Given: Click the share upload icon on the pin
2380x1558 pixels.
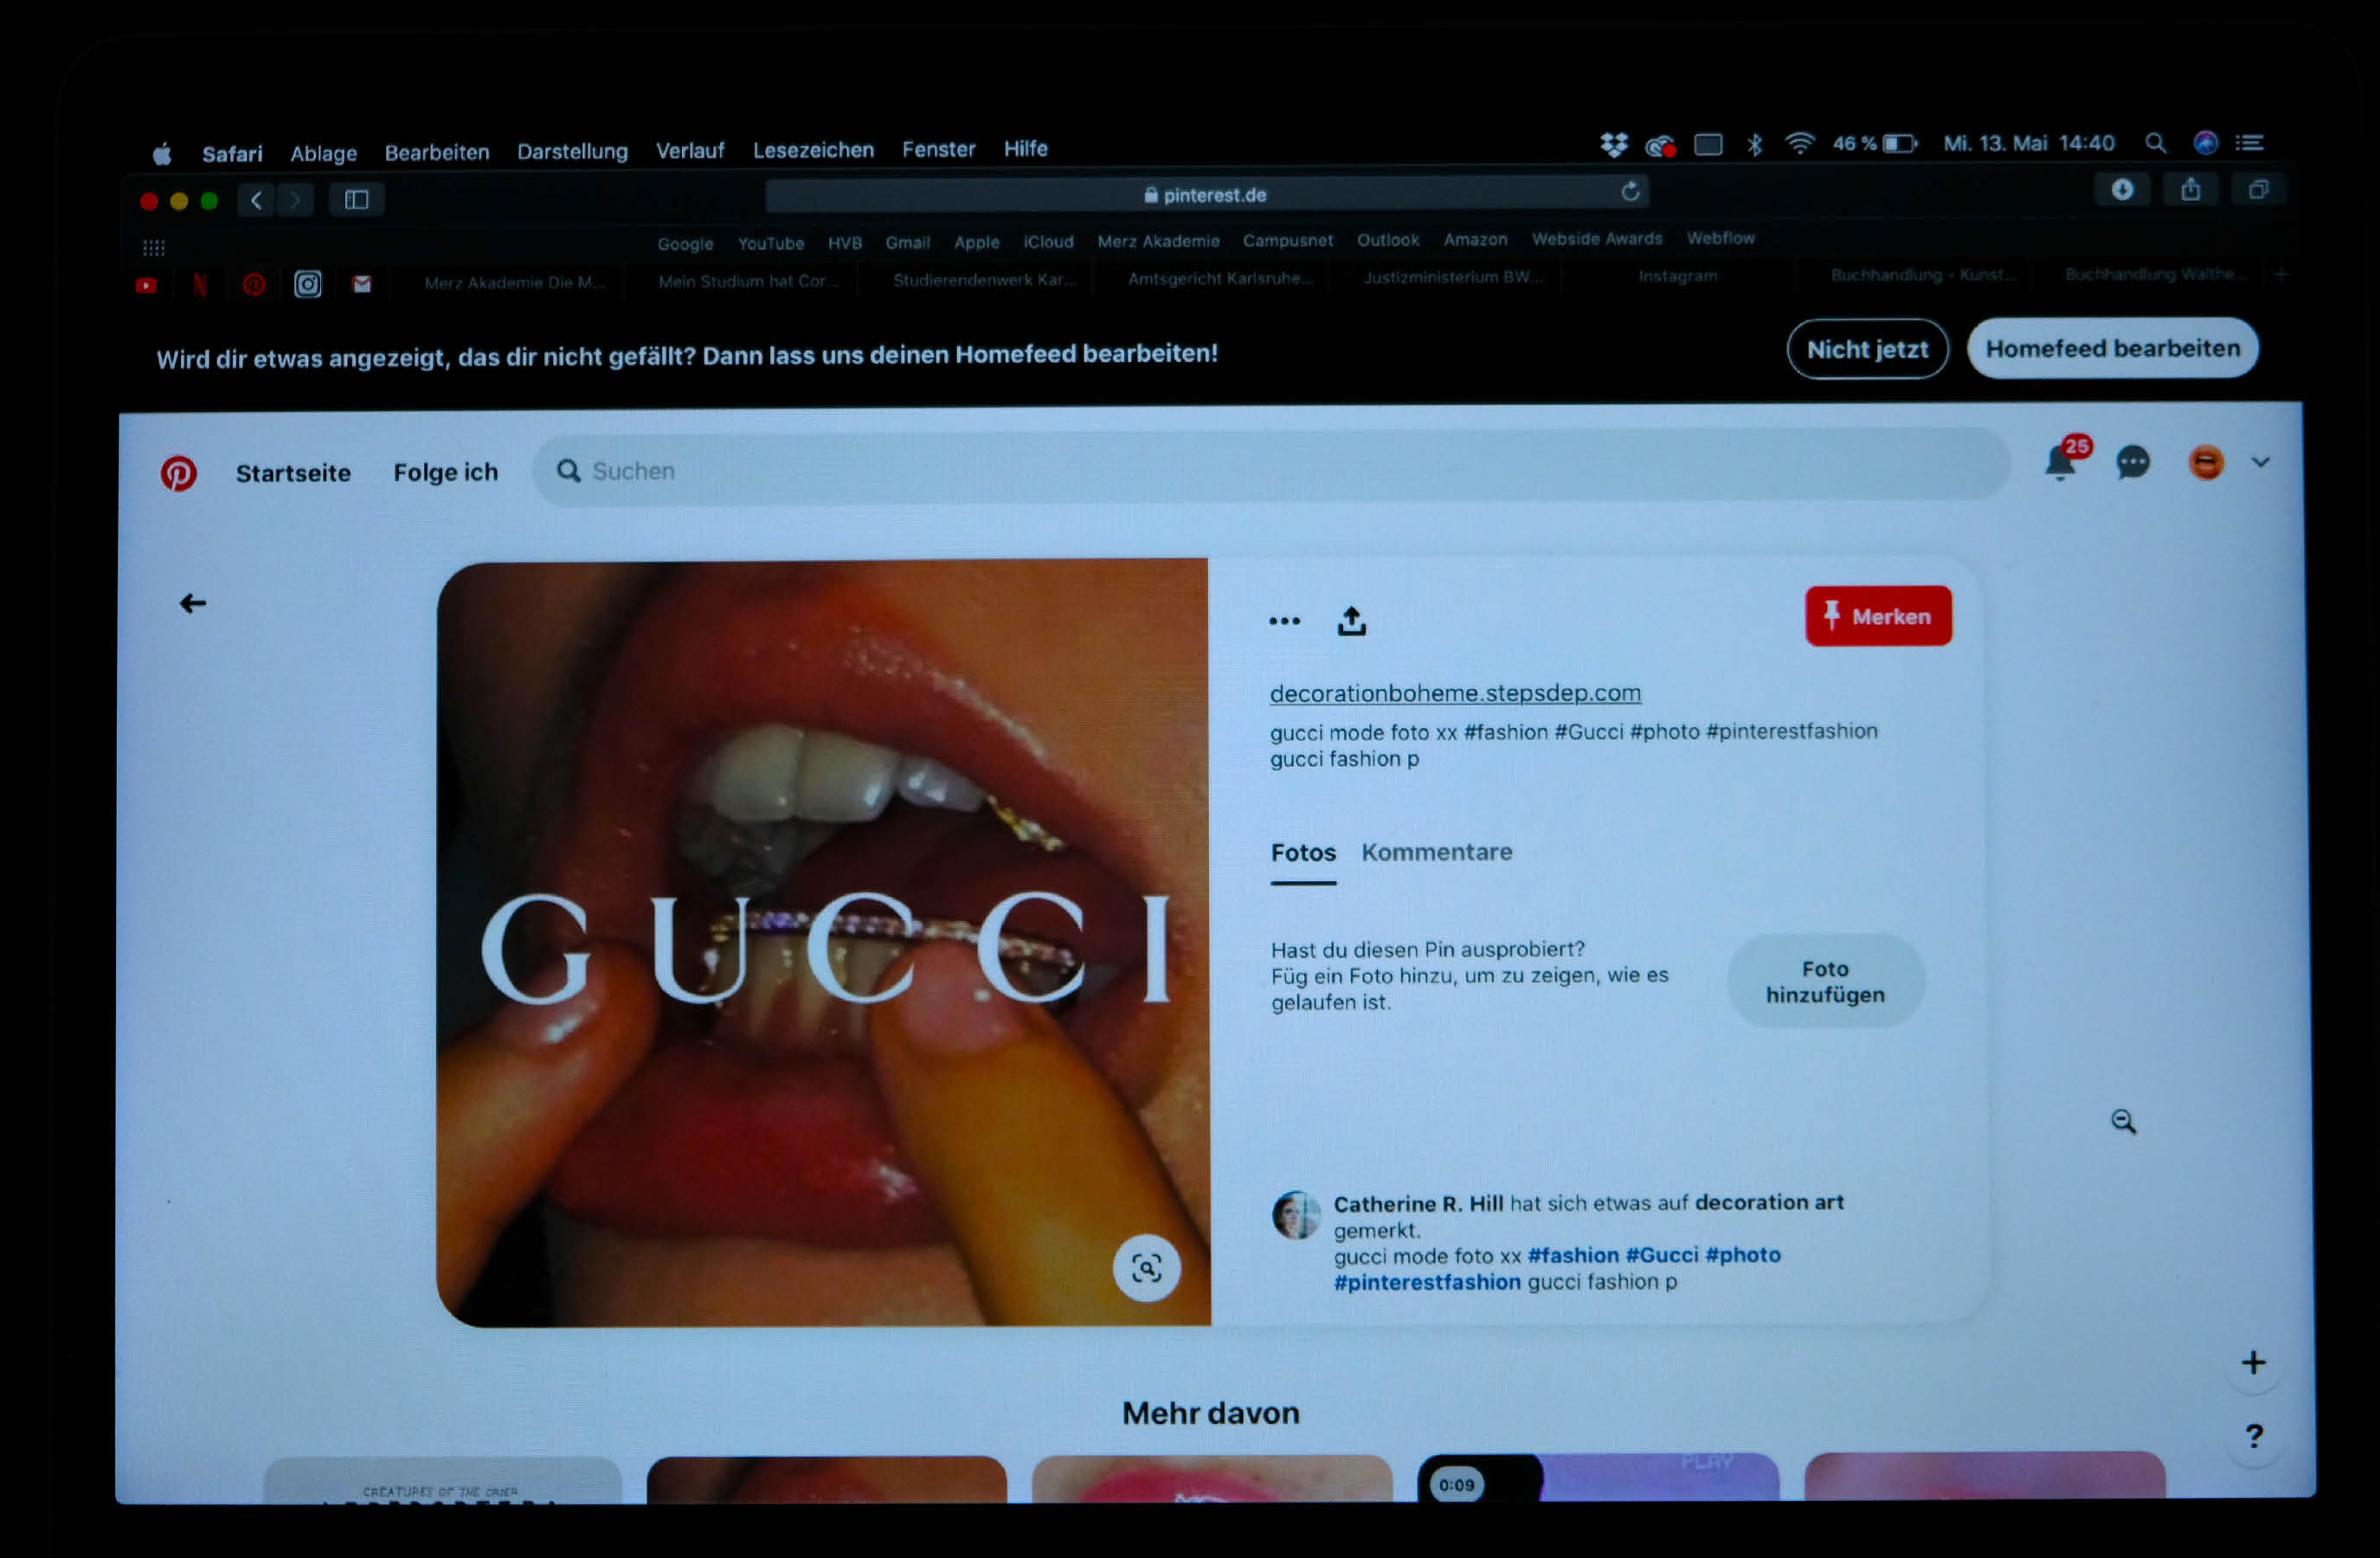Looking at the screenshot, I should pos(1352,621).
